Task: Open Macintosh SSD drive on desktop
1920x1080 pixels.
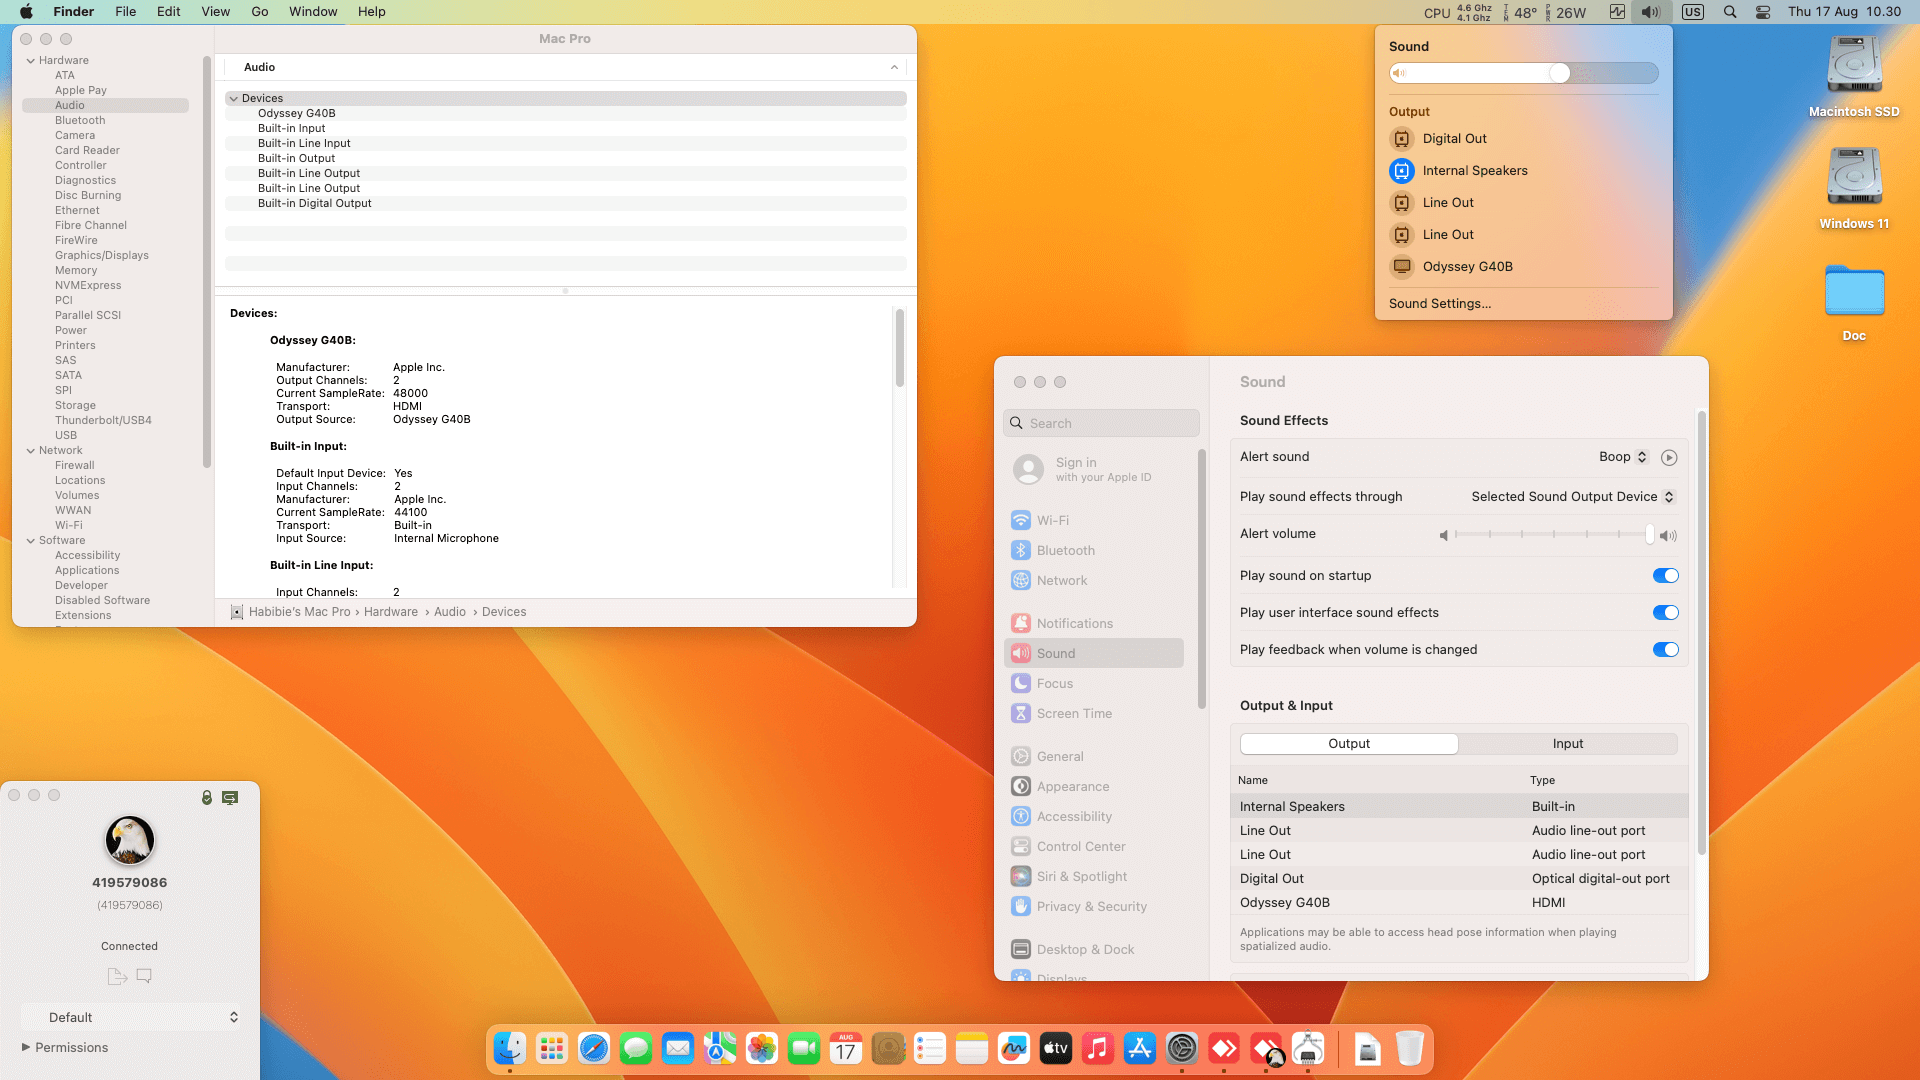Action: coord(1854,77)
